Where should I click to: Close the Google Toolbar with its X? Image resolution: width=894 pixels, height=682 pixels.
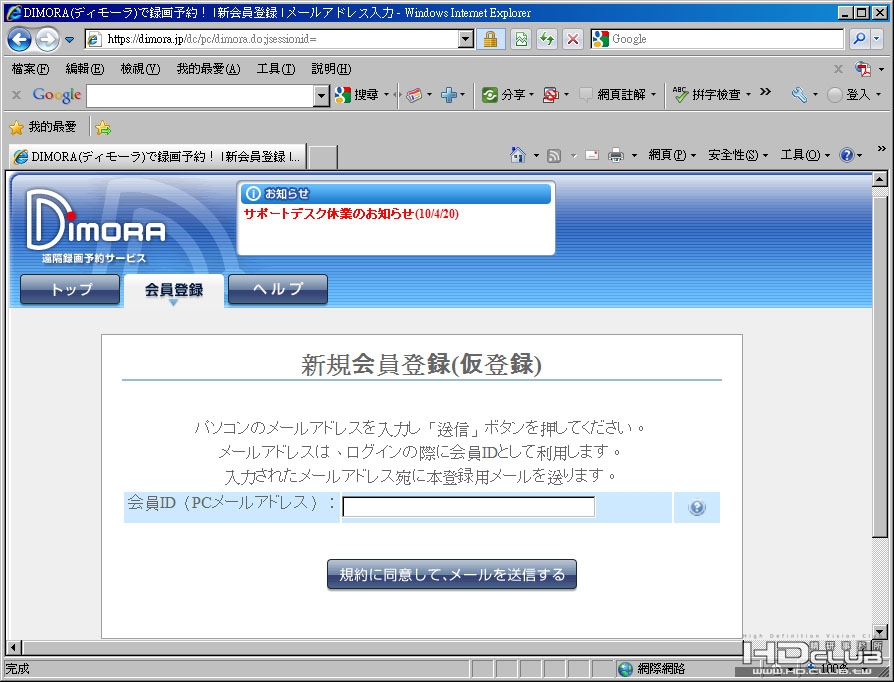[17, 95]
